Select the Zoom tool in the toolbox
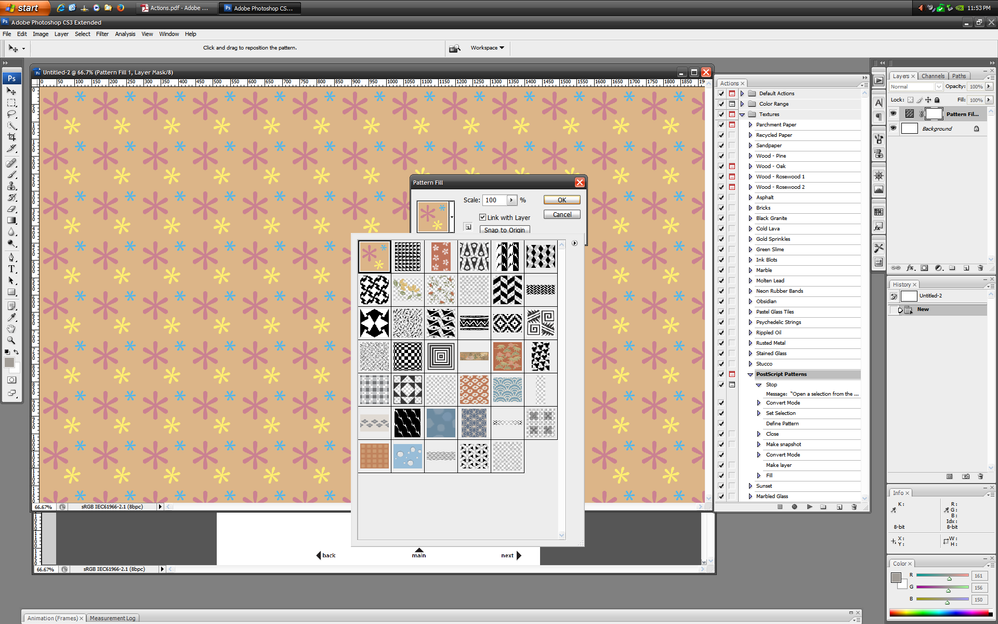998x624 pixels. (12, 338)
